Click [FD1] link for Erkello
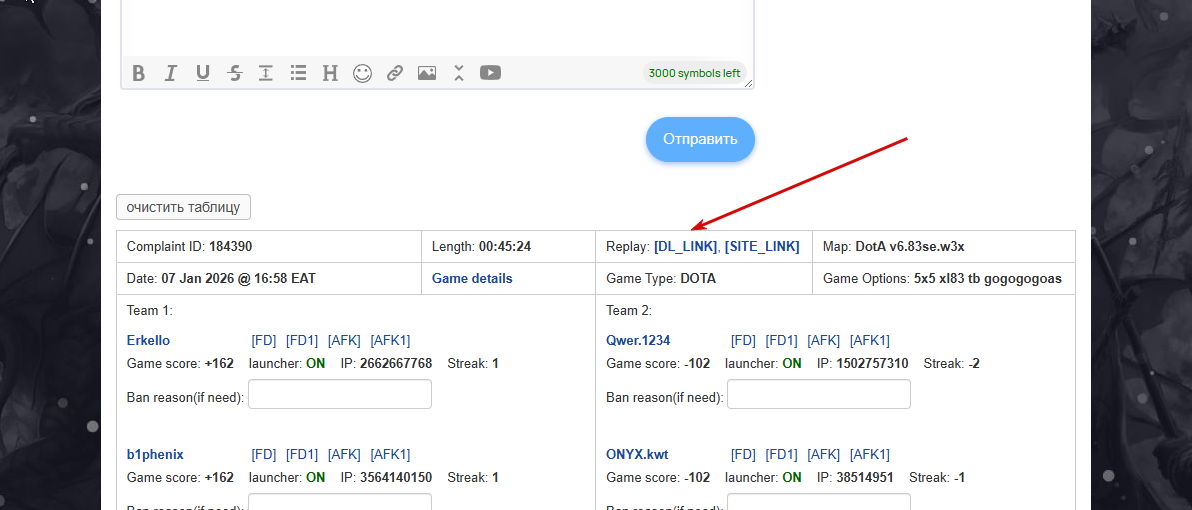This screenshot has width=1192, height=510. click(302, 341)
